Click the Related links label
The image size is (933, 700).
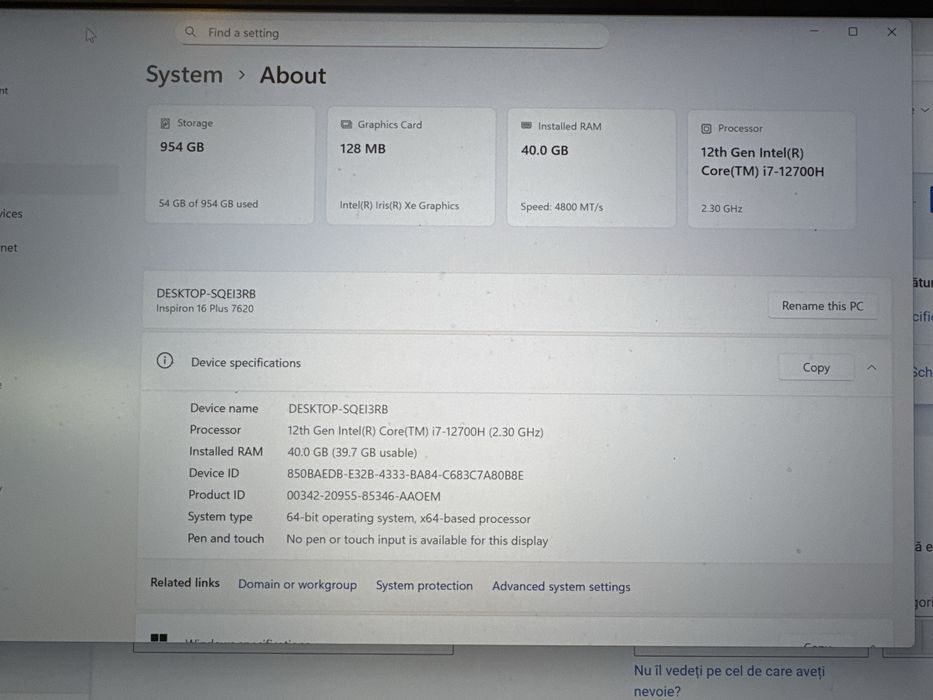(184, 583)
